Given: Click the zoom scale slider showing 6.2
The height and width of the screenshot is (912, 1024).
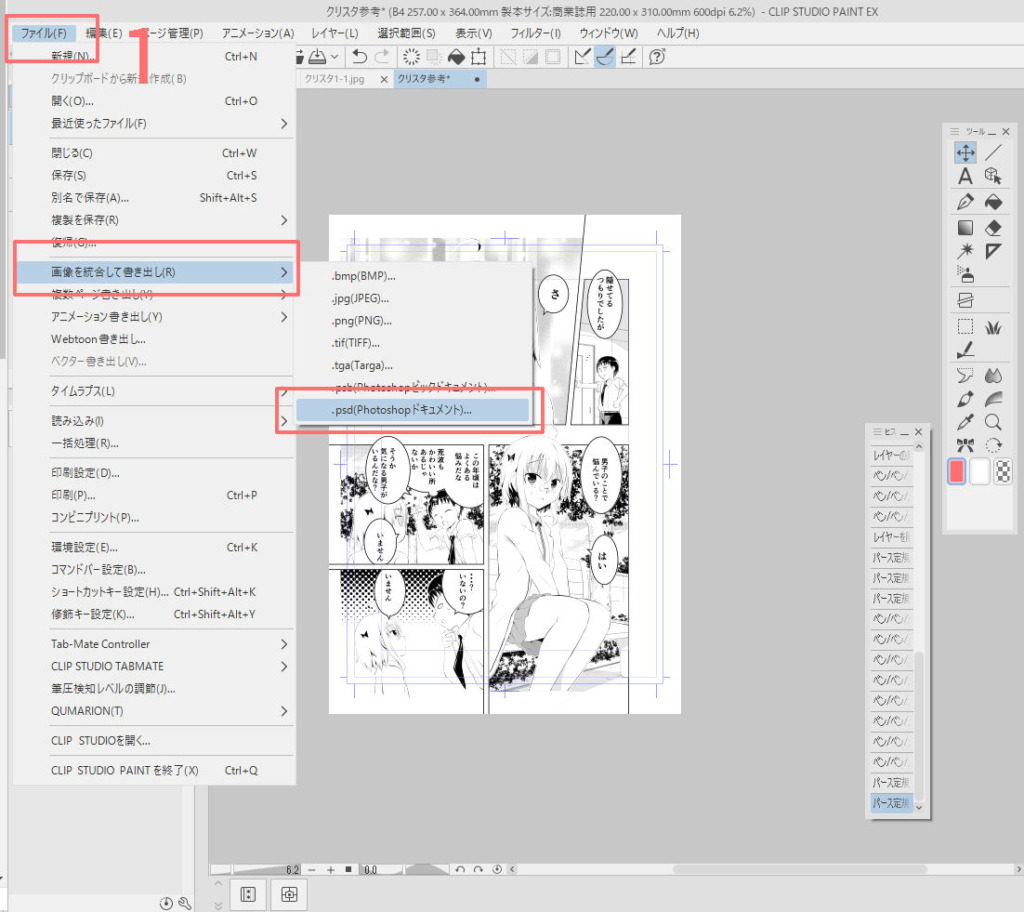Looking at the screenshot, I should tap(256, 870).
